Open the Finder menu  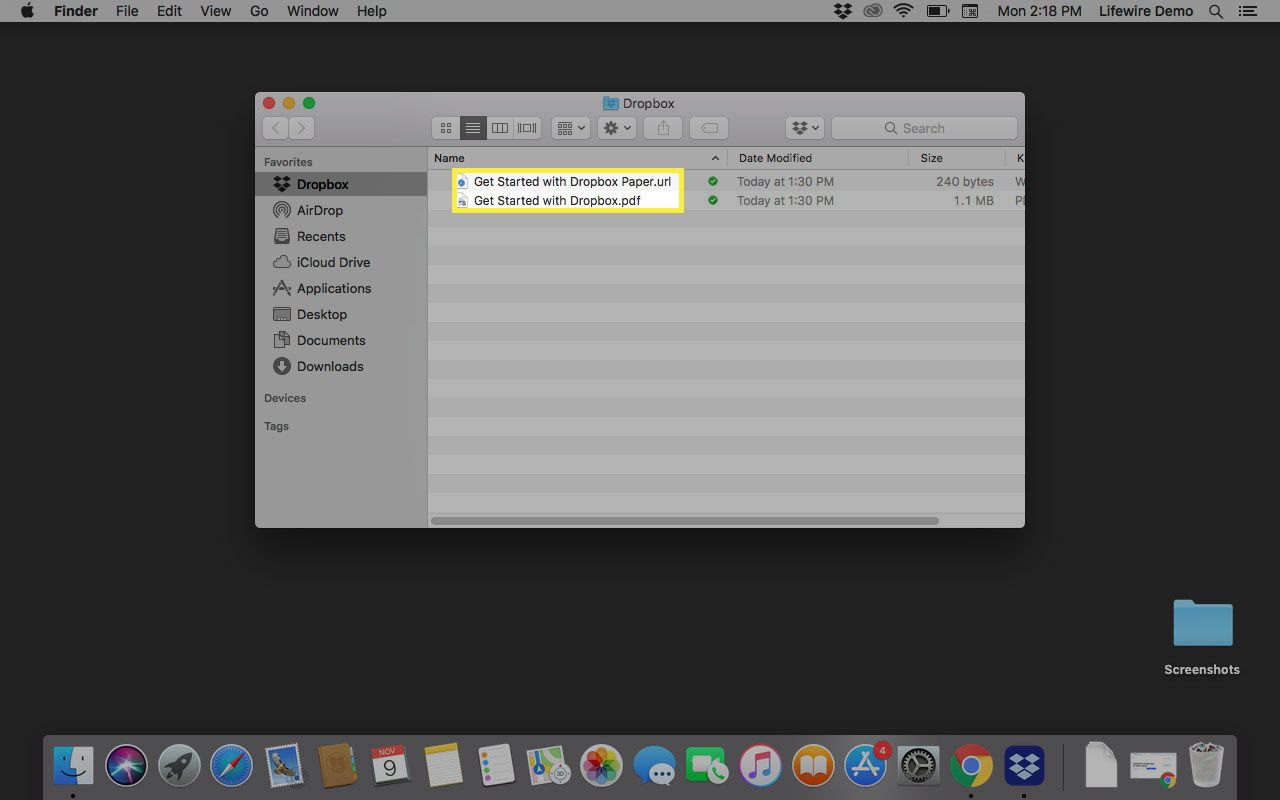(x=76, y=11)
